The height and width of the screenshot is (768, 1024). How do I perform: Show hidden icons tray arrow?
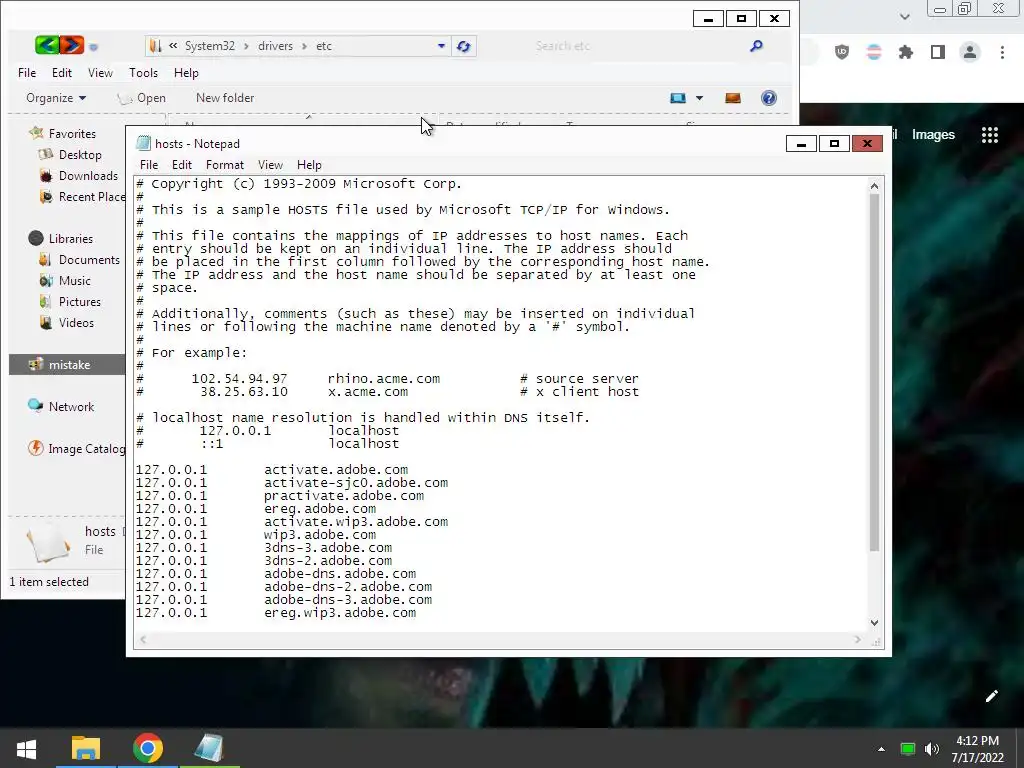881,749
